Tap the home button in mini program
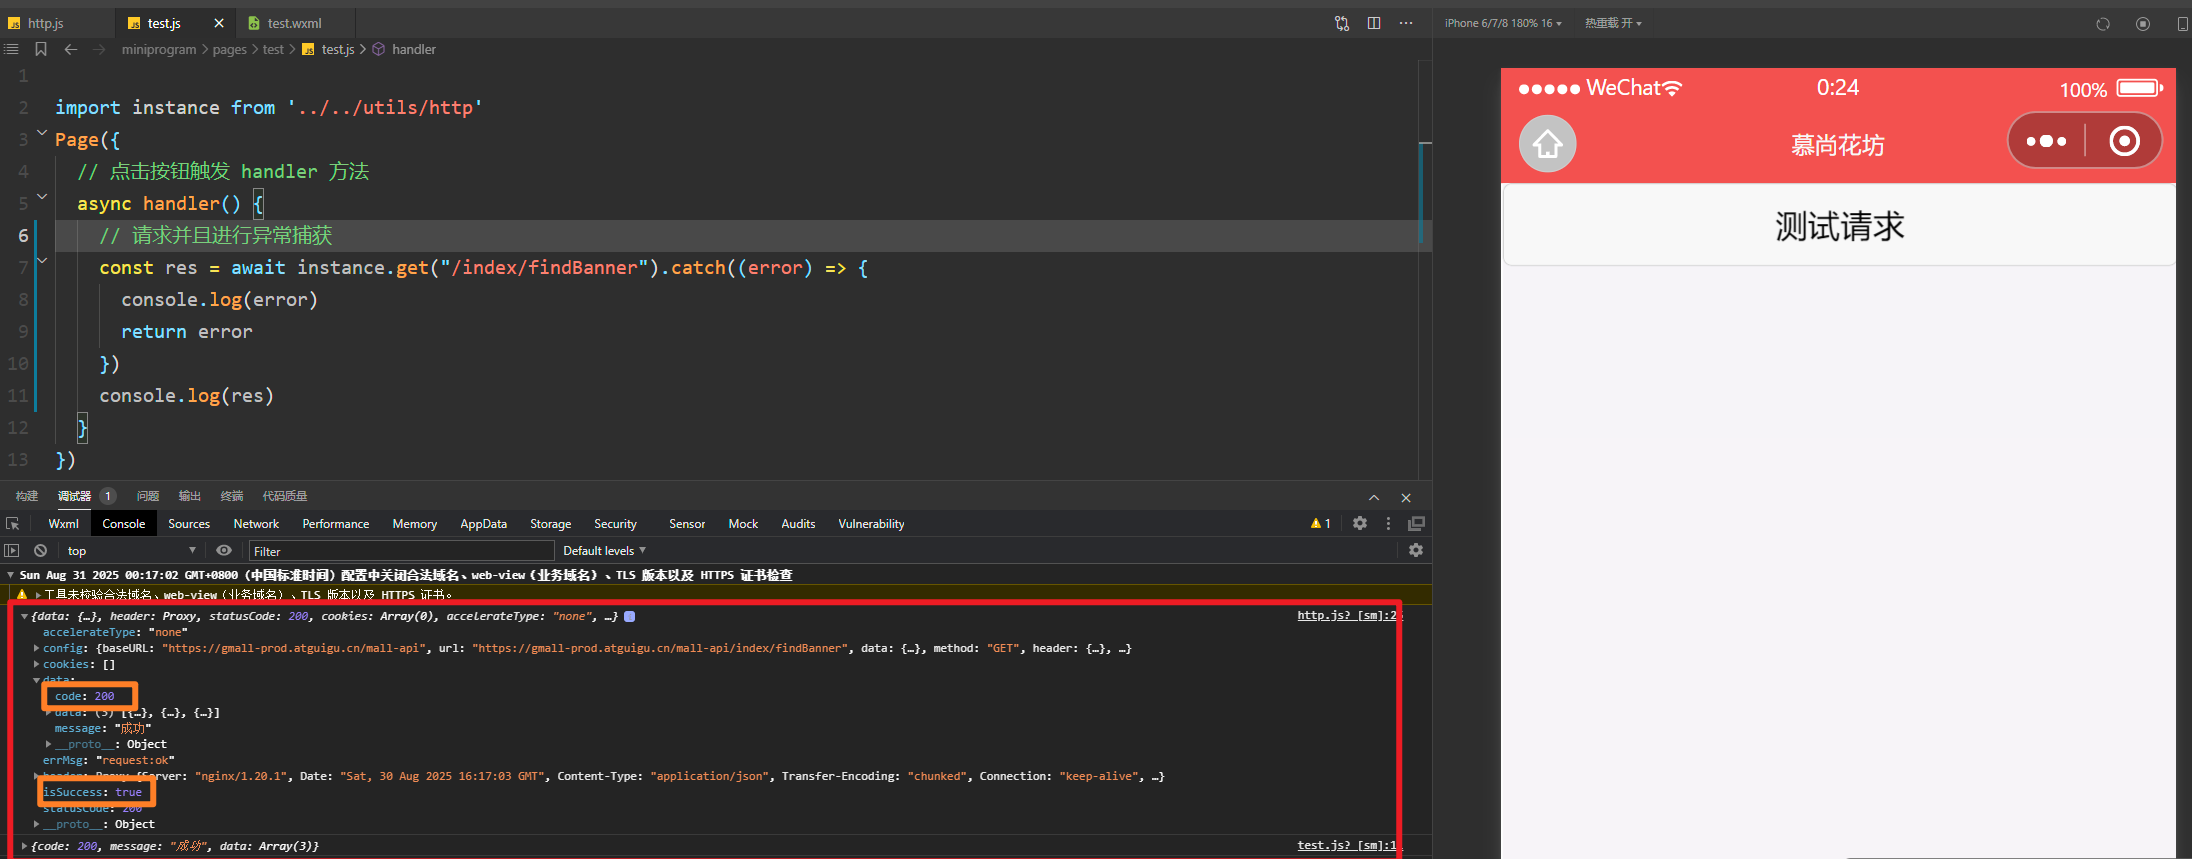2192x859 pixels. tap(1547, 144)
